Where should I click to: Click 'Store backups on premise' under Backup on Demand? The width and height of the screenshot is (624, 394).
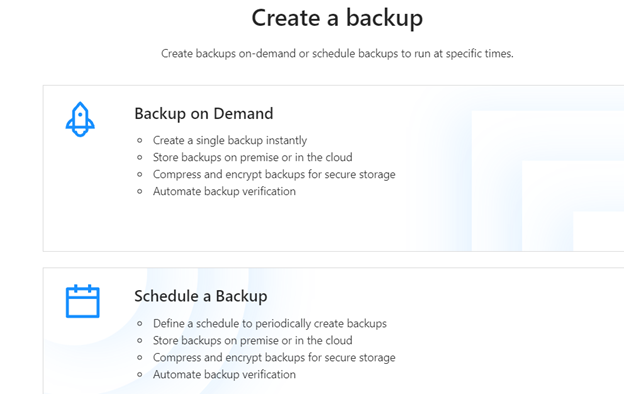tap(253, 158)
